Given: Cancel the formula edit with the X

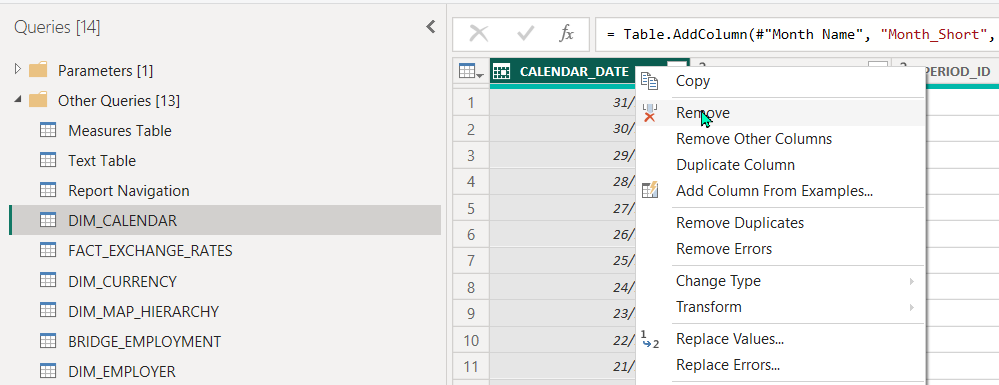Looking at the screenshot, I should (x=478, y=34).
